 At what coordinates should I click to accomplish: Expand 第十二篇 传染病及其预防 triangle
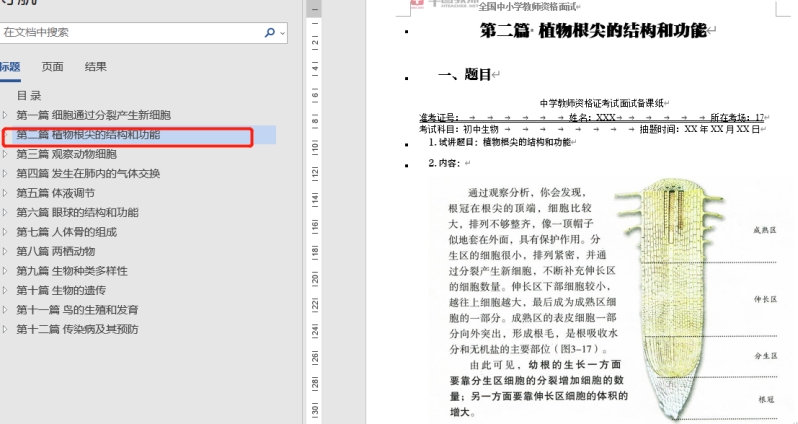(x=6, y=329)
